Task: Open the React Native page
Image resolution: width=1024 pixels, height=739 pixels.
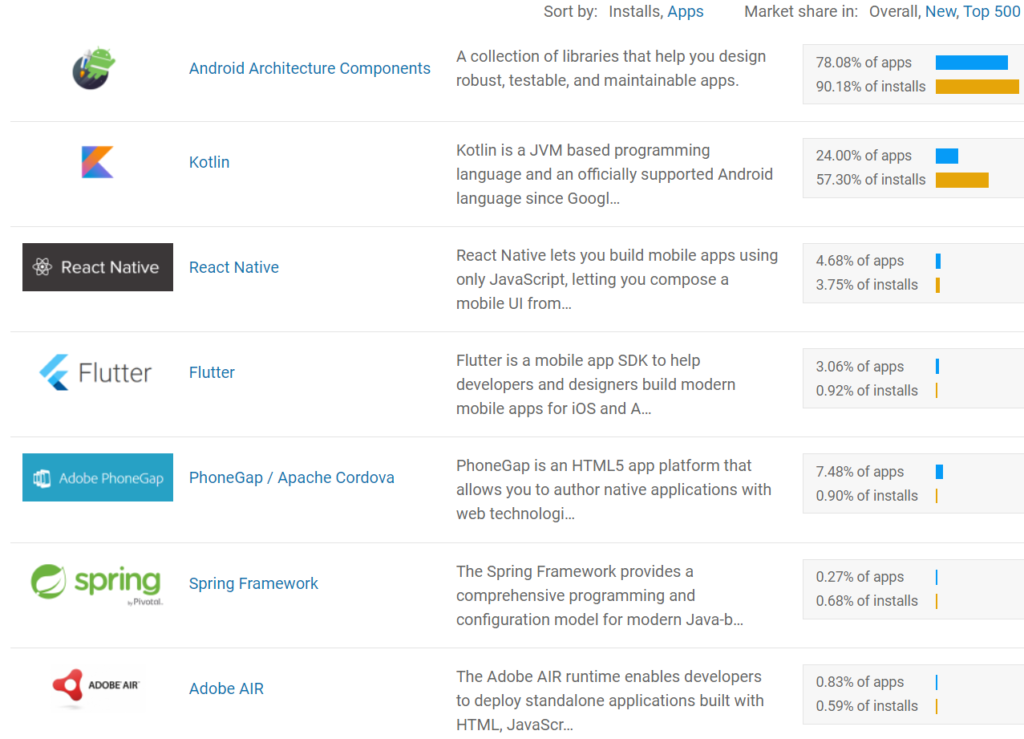Action: point(233,267)
